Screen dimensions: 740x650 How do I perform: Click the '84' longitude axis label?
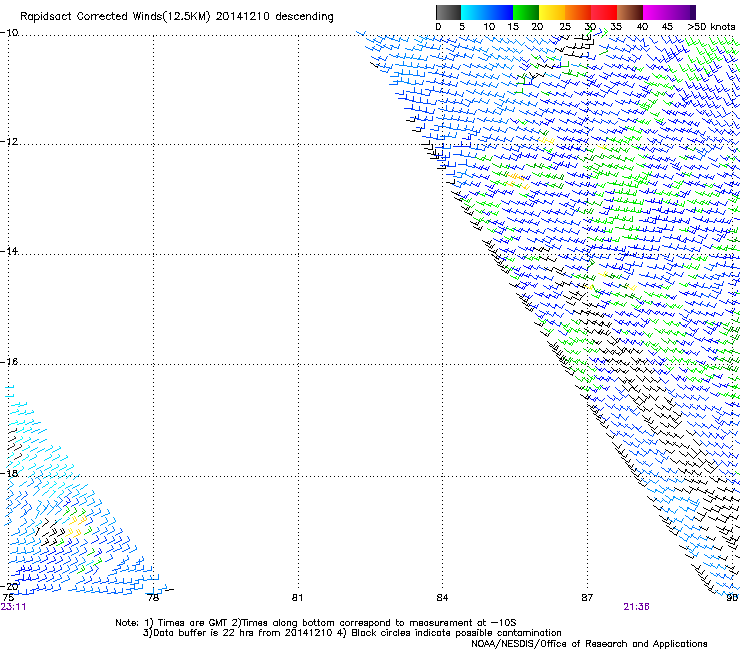pos(442,598)
